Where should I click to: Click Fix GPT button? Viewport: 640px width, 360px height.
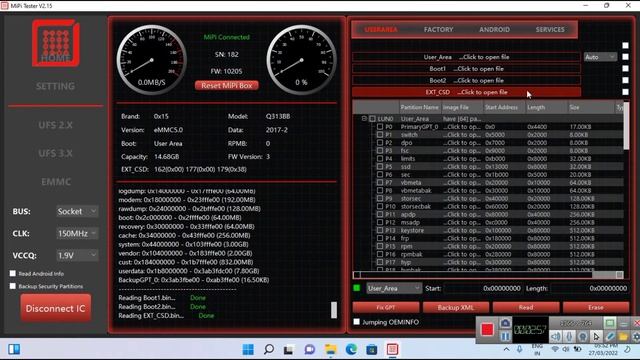coord(386,307)
